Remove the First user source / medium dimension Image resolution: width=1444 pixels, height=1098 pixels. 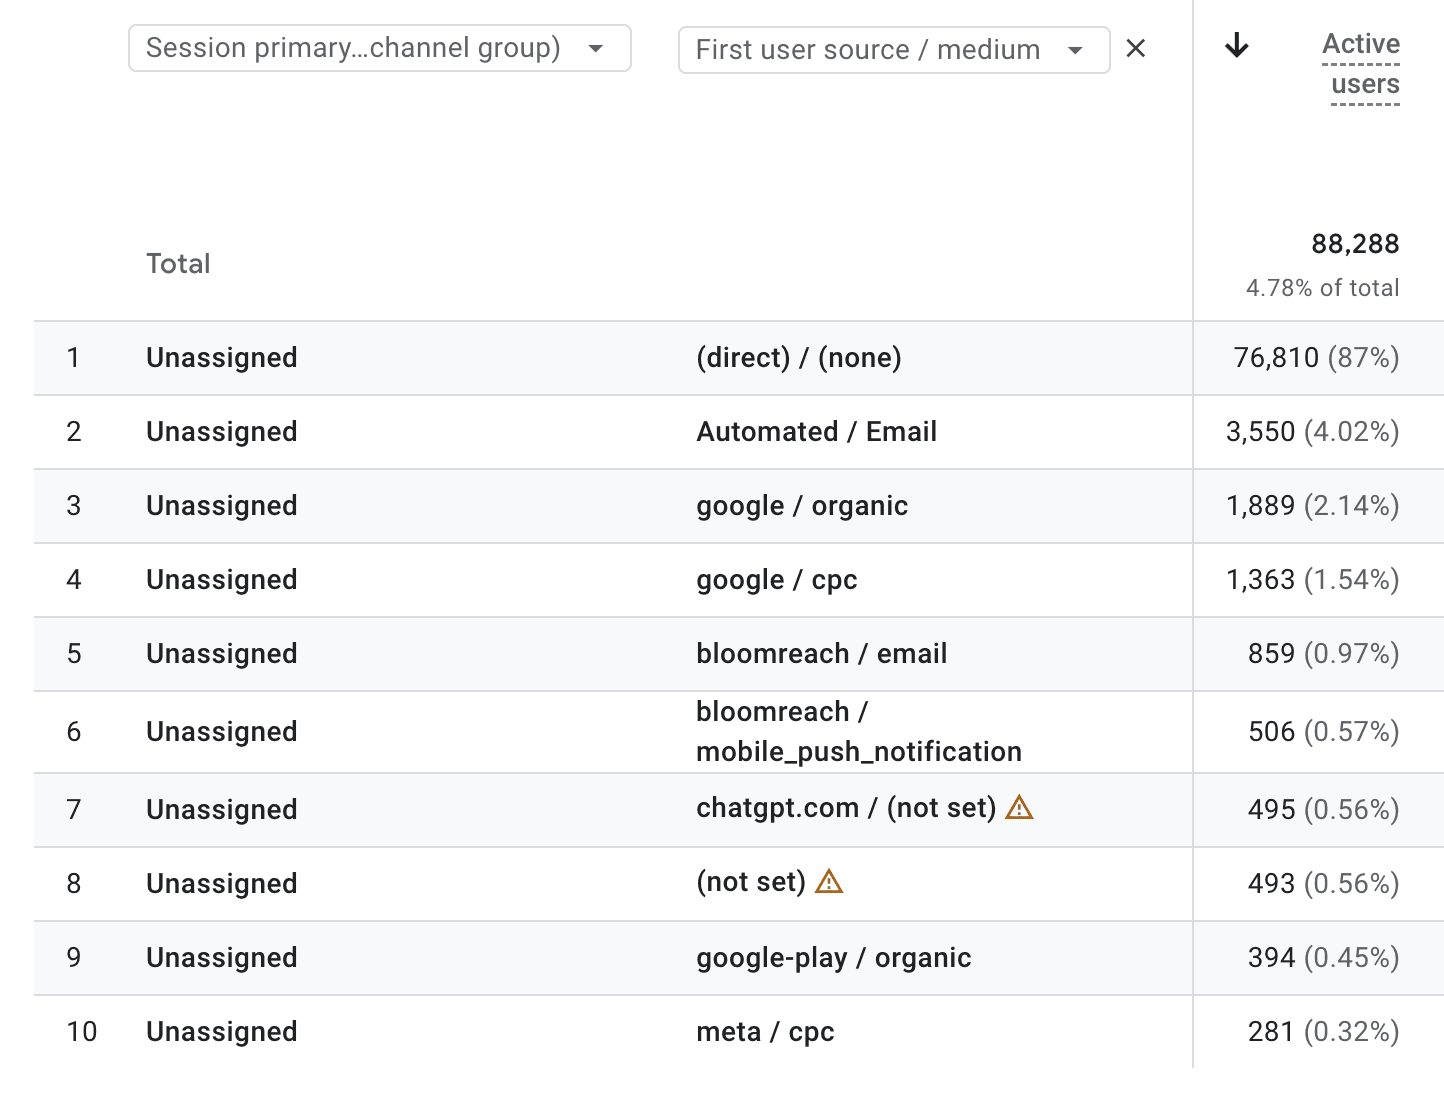tap(1135, 49)
